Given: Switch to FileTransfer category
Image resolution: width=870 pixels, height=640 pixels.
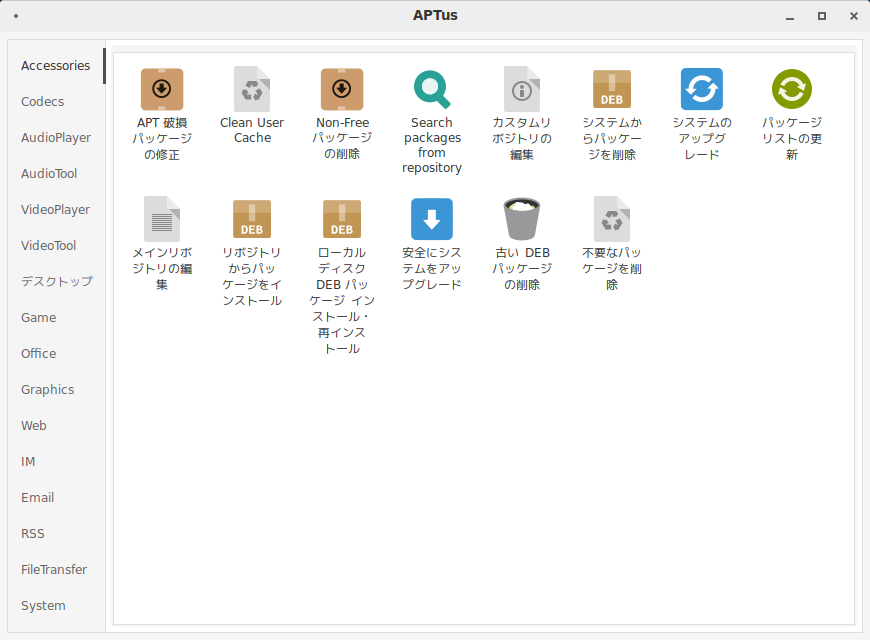Looking at the screenshot, I should pos(55,570).
